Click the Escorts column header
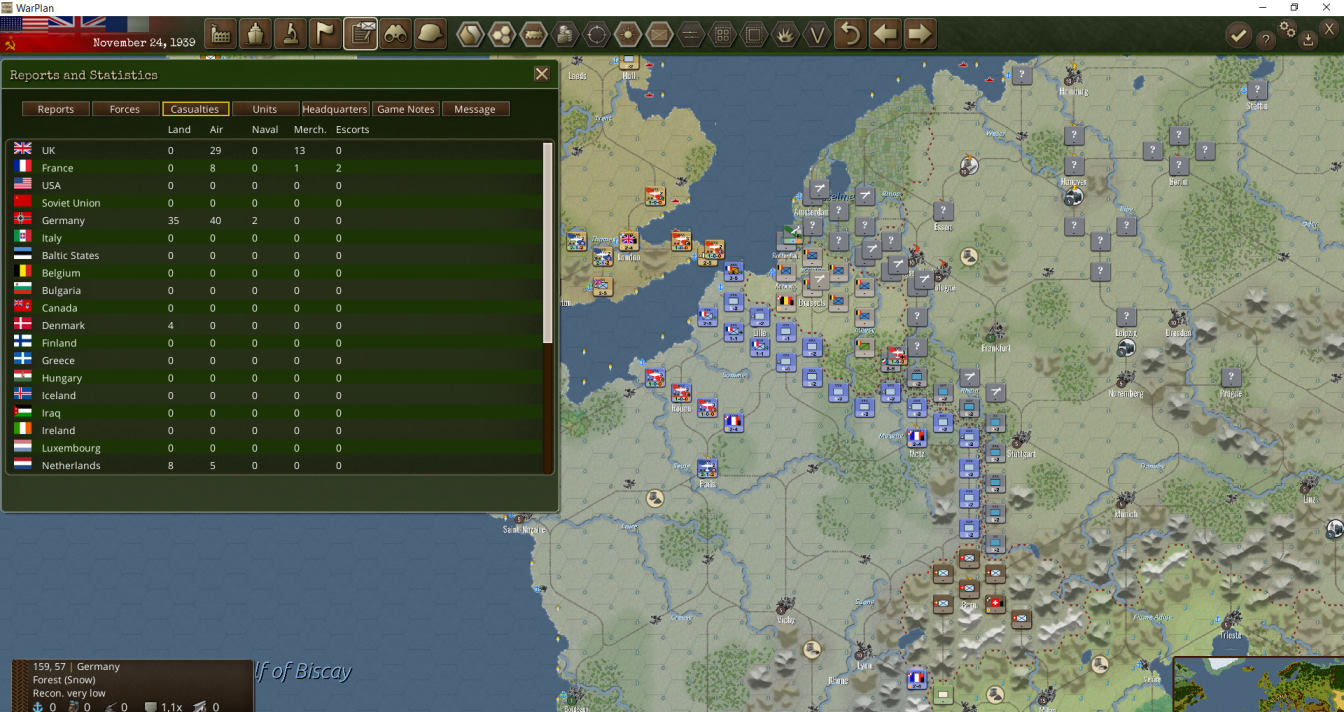 pos(353,129)
